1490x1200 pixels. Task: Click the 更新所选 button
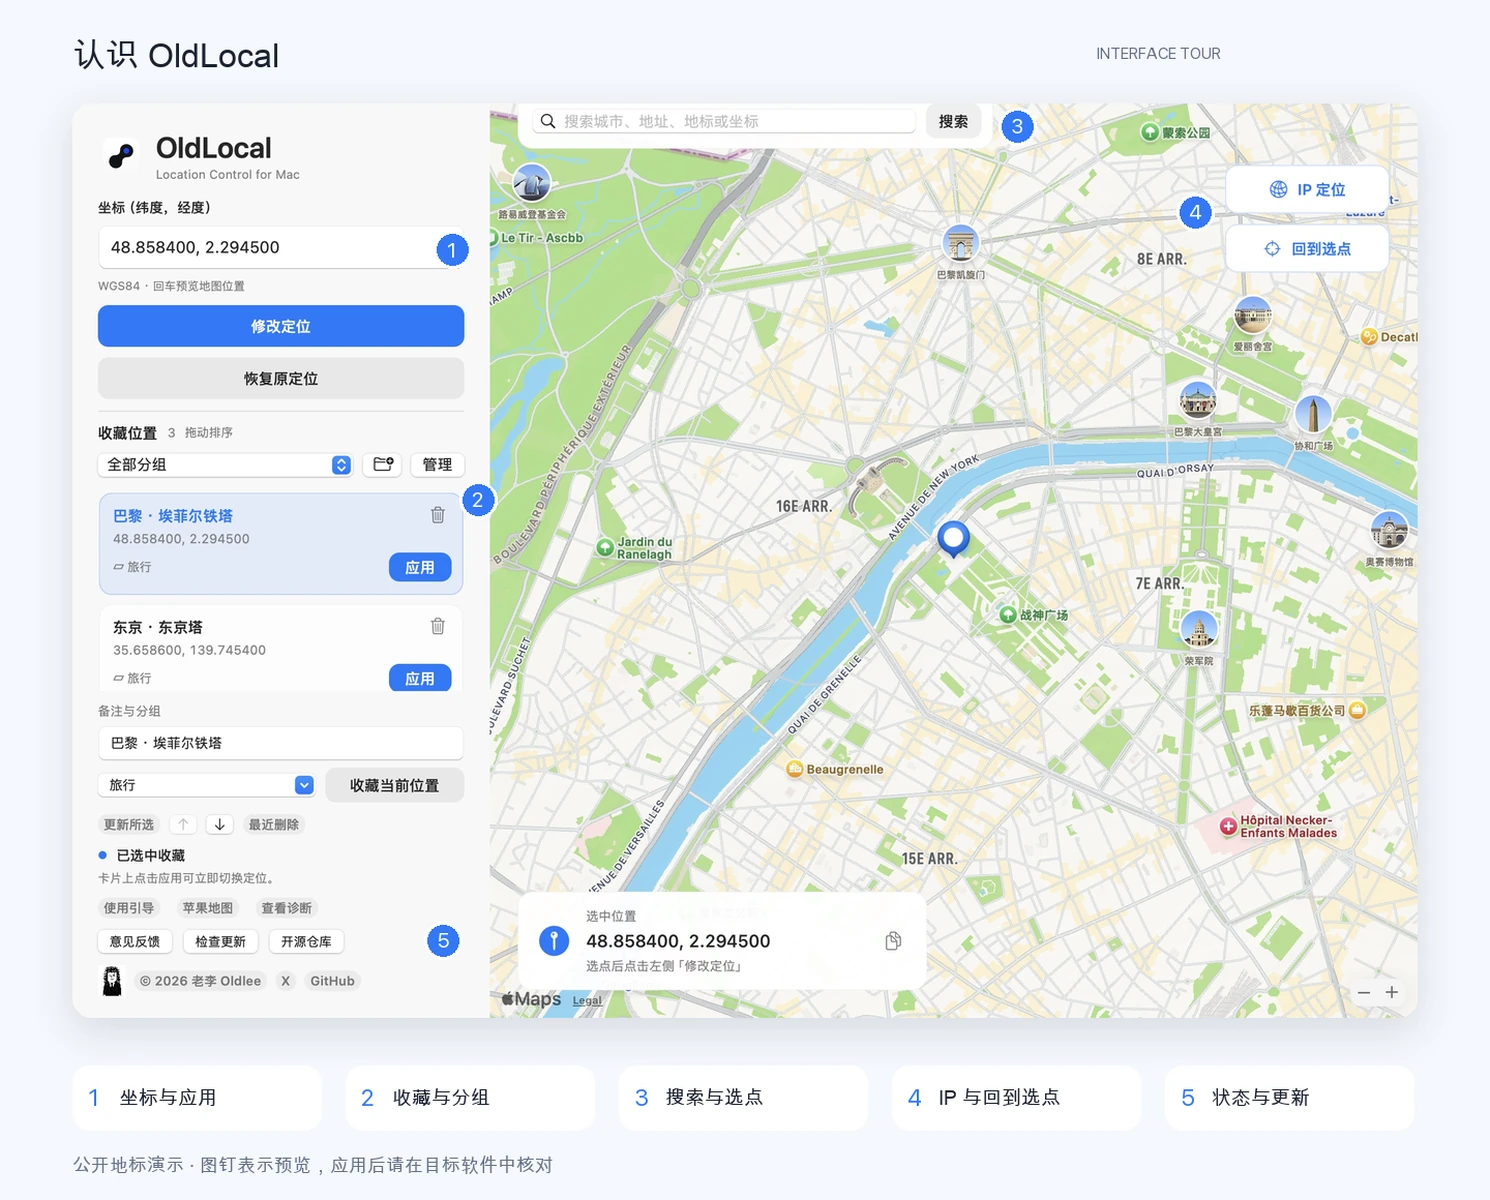[x=129, y=824]
